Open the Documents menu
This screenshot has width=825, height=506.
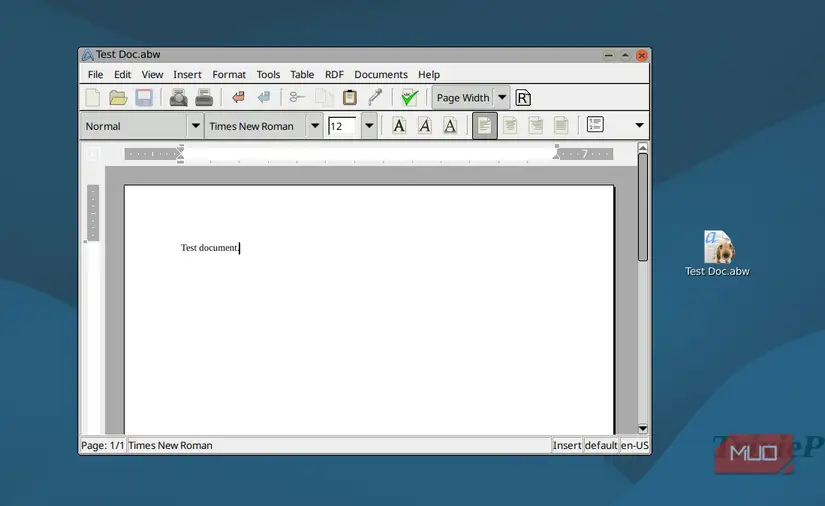point(381,75)
